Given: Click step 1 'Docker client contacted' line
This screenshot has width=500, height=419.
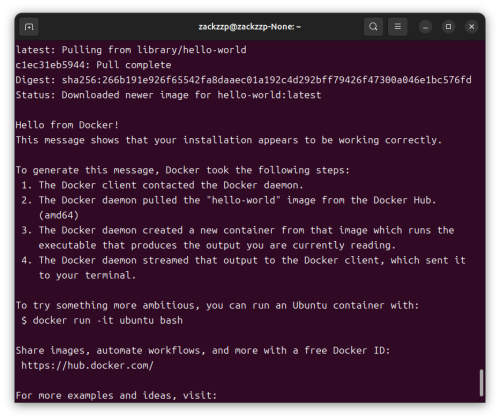Looking at the screenshot, I should (162, 185).
